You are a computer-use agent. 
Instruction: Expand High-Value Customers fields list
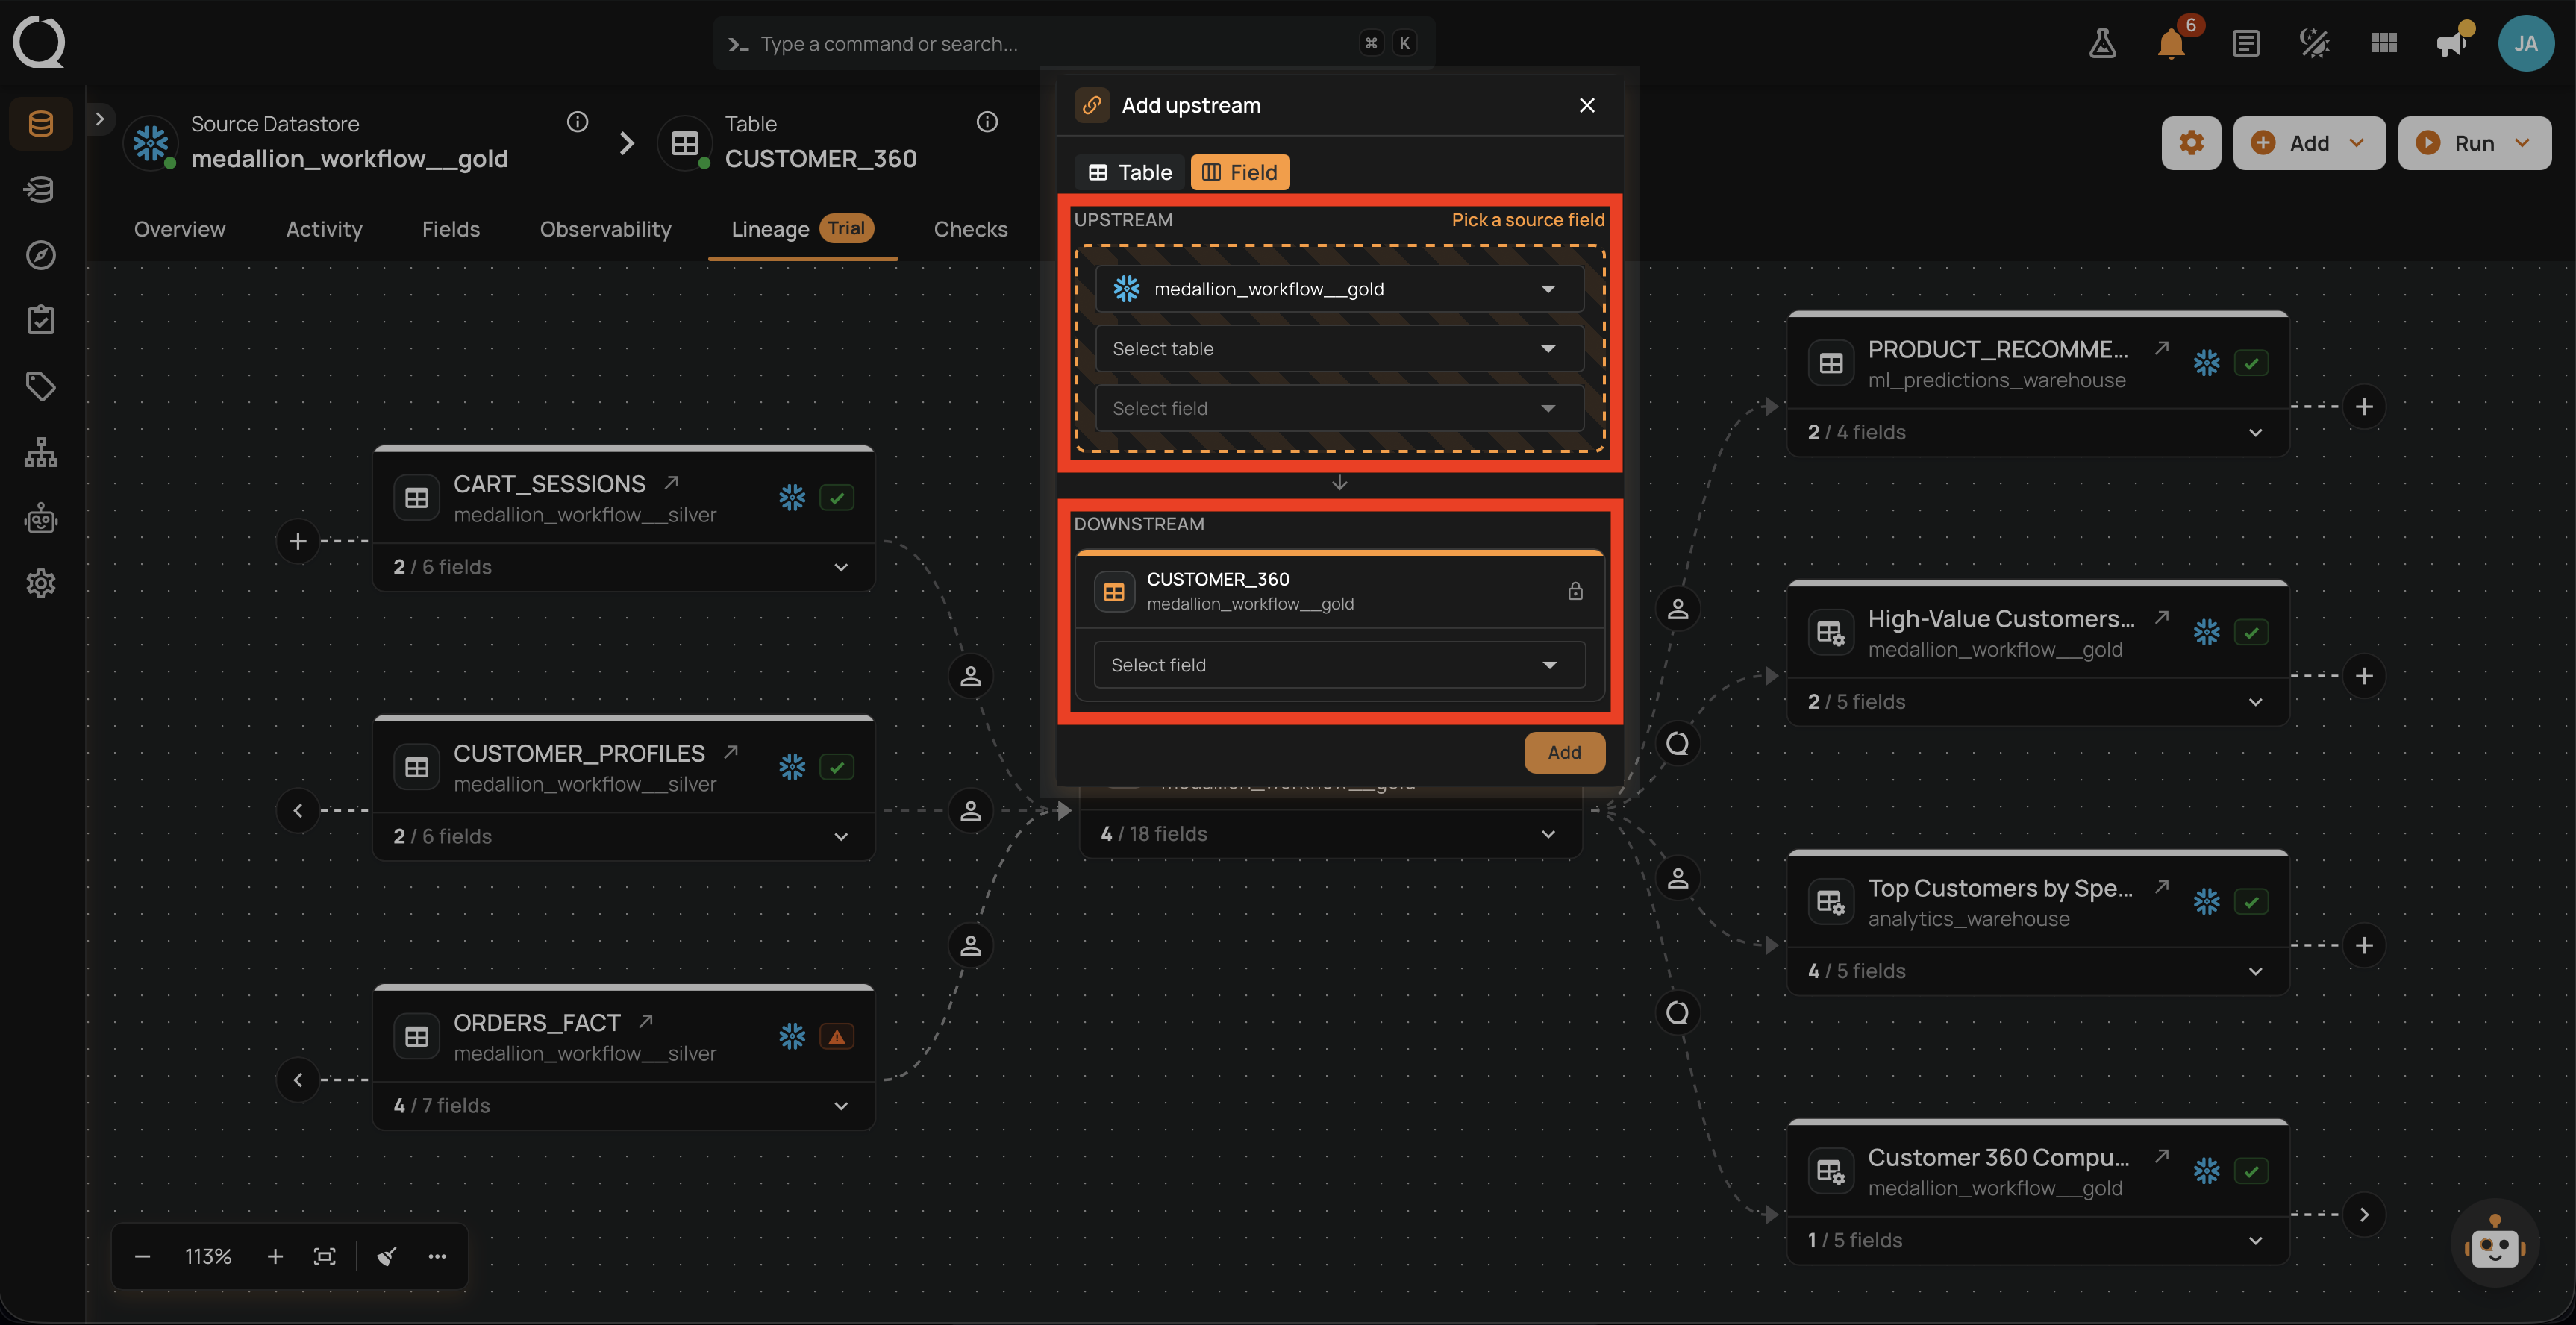2255,702
